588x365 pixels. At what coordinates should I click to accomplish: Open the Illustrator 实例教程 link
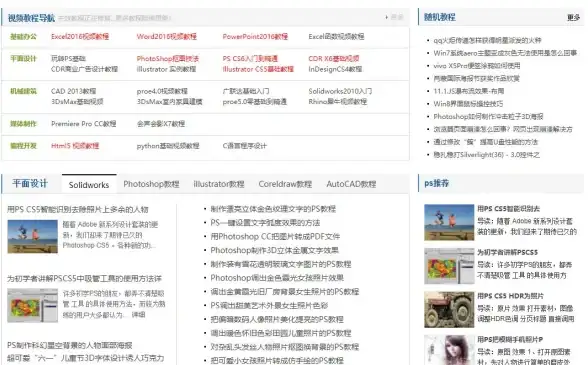[x=166, y=69]
